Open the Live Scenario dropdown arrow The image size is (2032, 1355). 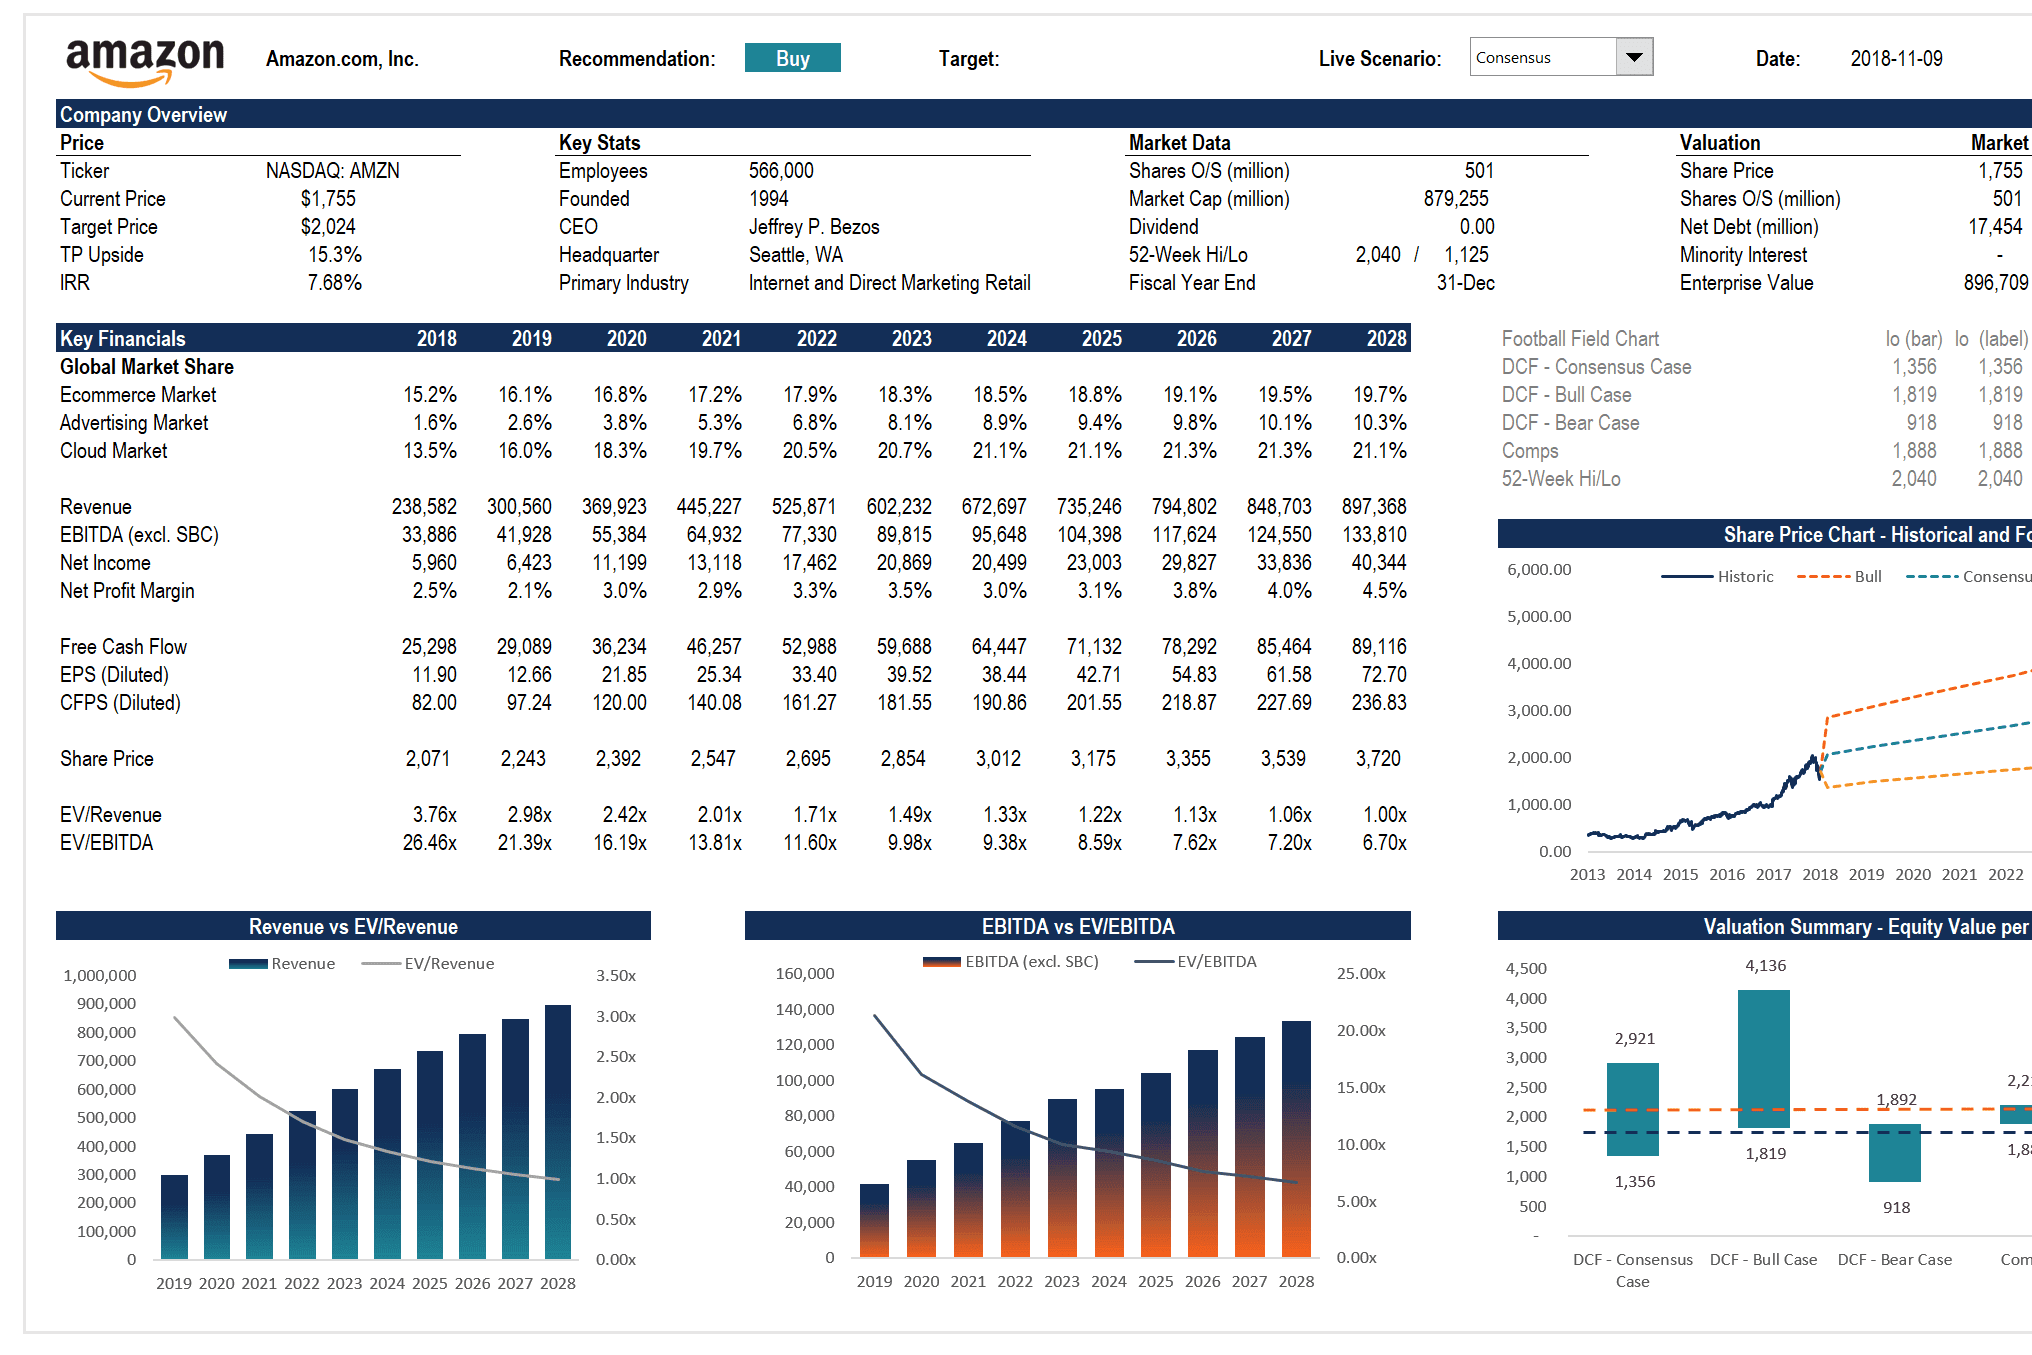click(1634, 57)
